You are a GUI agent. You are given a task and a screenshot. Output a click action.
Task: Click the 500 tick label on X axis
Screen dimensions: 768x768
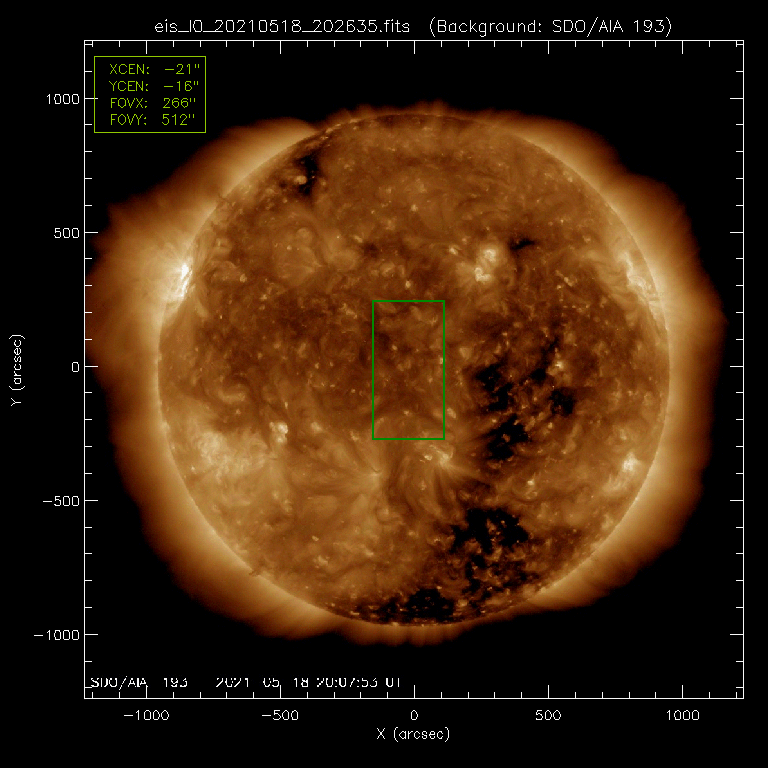point(547,717)
